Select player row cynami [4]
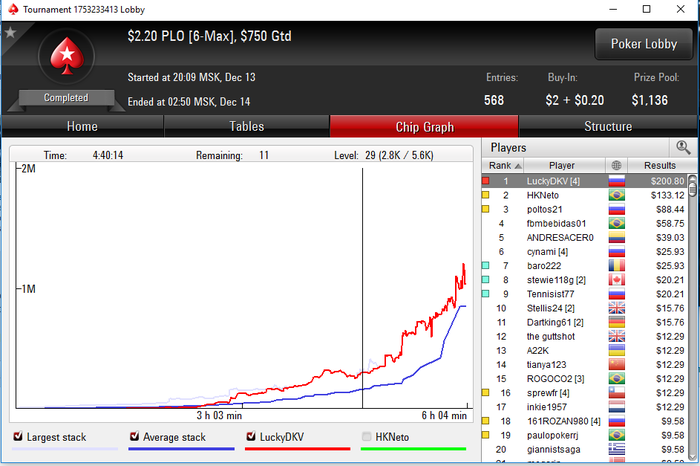Image resolution: width=700 pixels, height=466 pixels. click(x=585, y=252)
